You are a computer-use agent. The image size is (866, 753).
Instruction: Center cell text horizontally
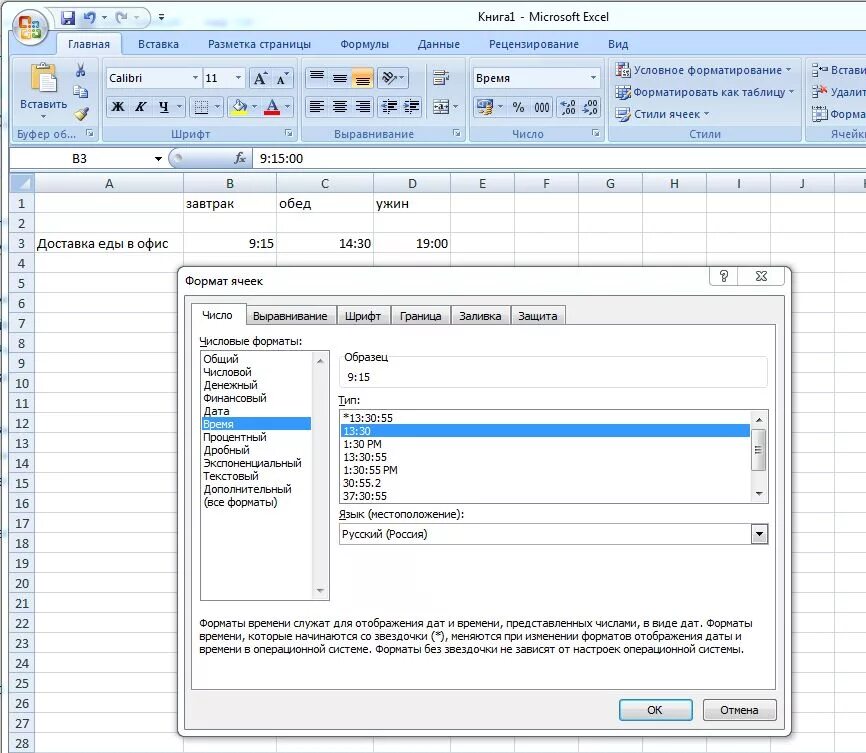click(x=340, y=107)
